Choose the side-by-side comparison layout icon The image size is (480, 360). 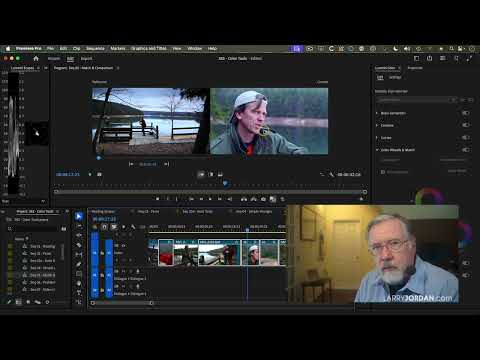tap(201, 174)
